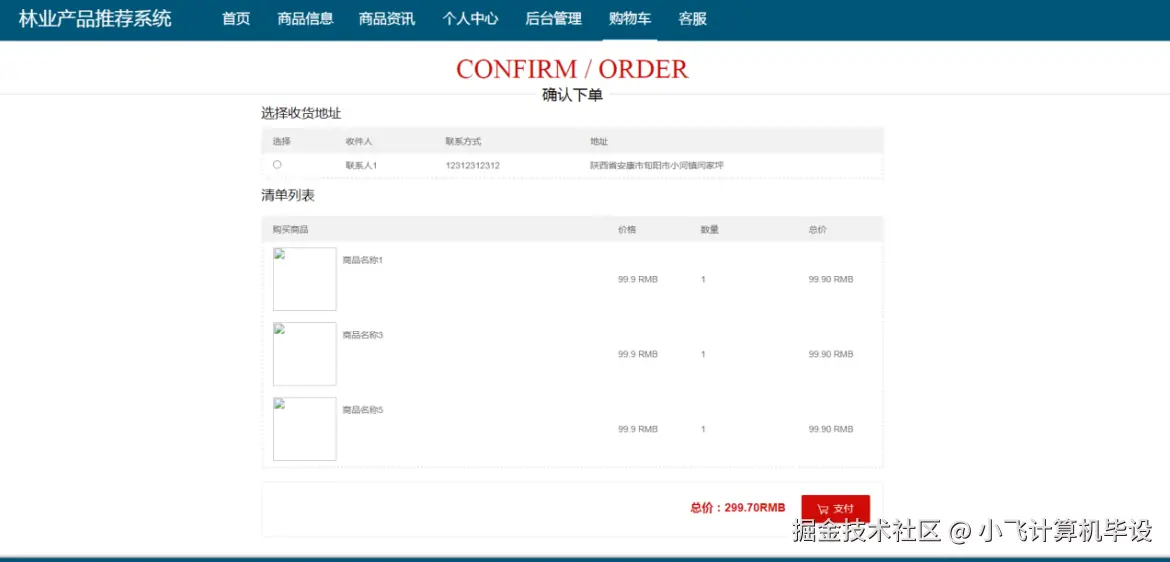The width and height of the screenshot is (1170, 562).
Task: Click product name 商品名称1
Action: [362, 260]
